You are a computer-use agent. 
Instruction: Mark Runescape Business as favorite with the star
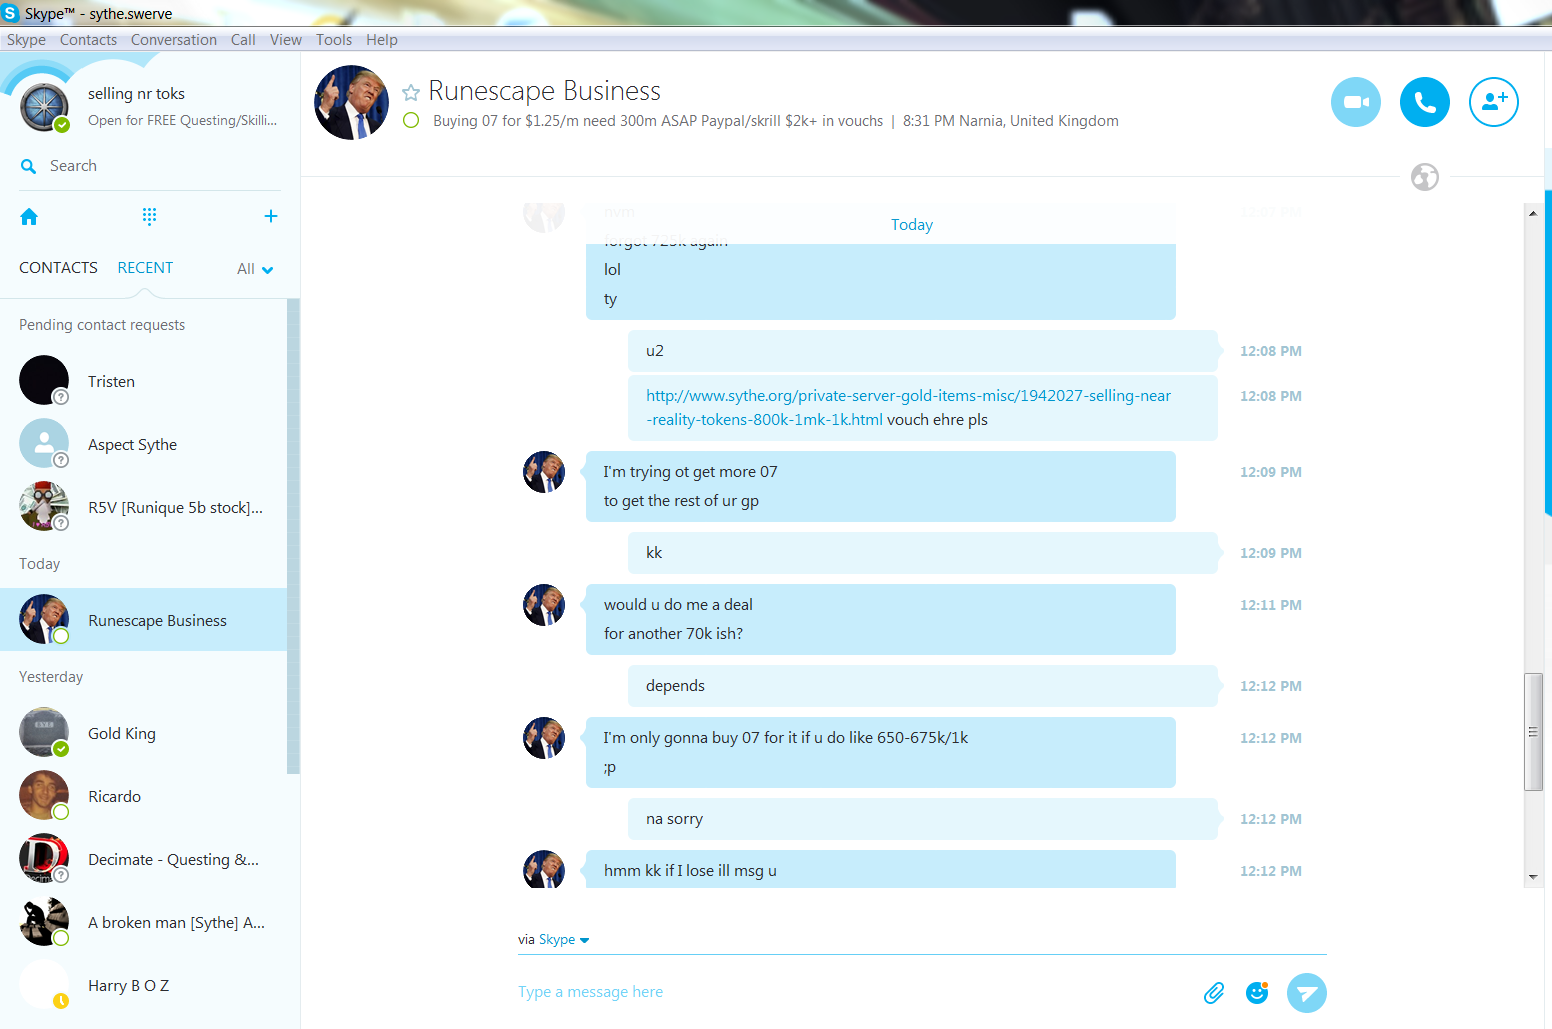coord(410,93)
